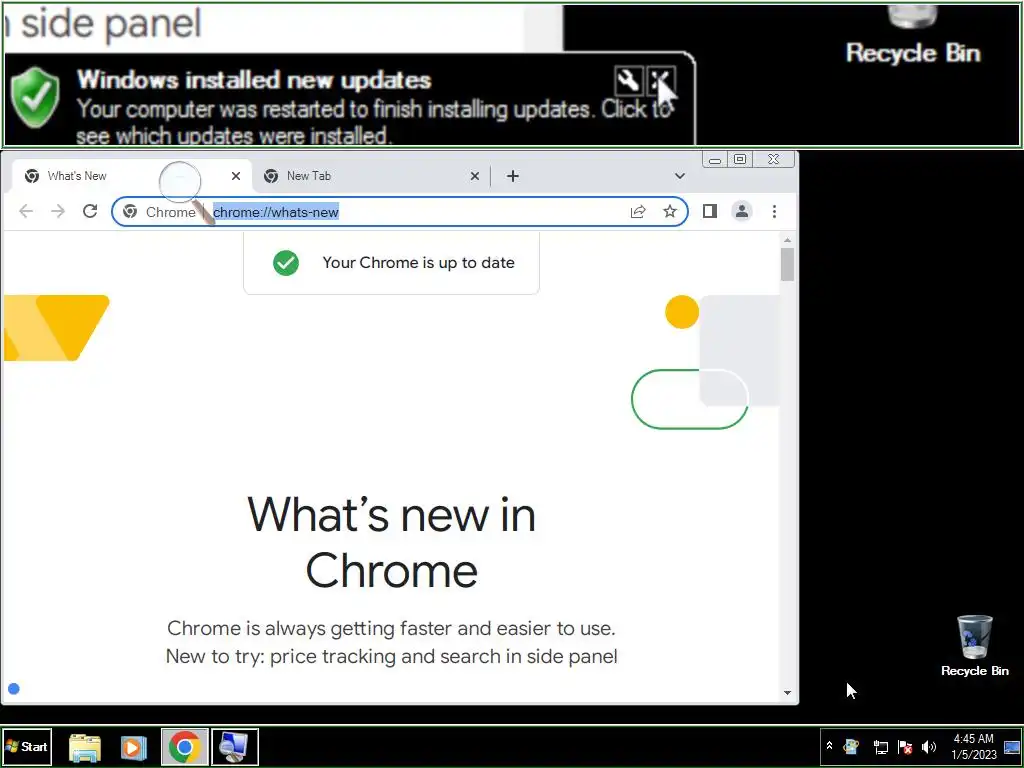
Task: Open the Action Center flag icon
Action: point(904,746)
